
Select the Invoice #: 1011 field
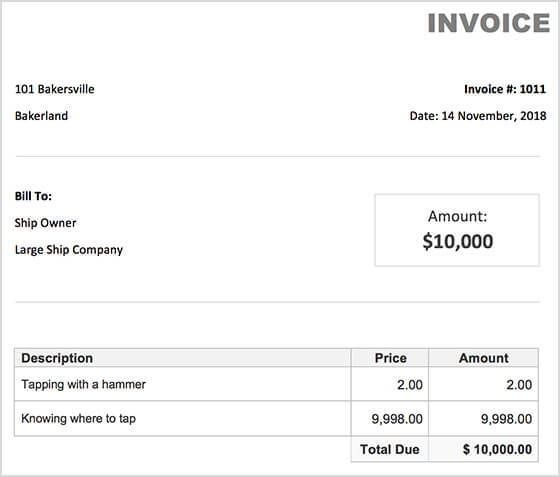505,89
